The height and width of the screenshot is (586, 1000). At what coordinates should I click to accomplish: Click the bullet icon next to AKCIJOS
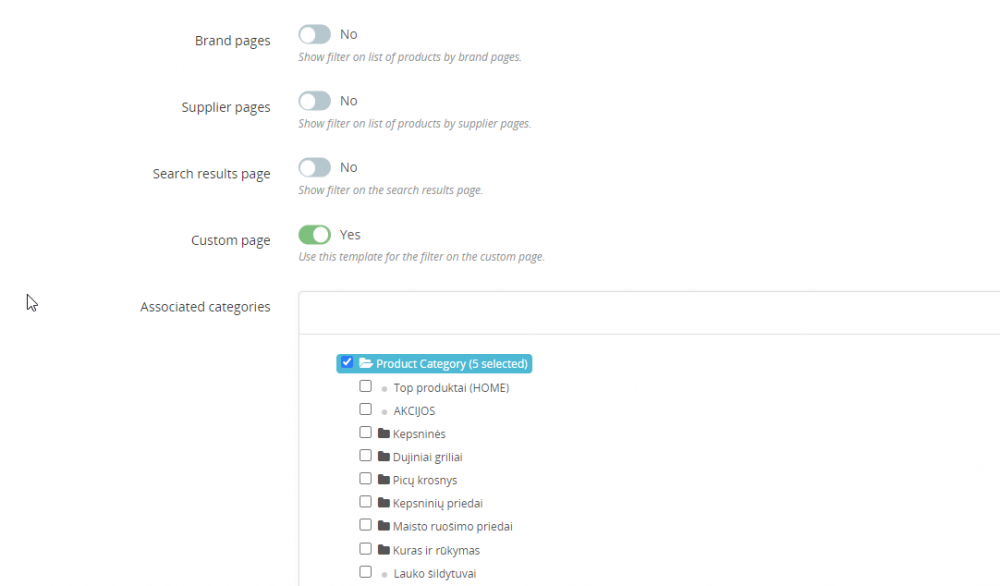[383, 409]
